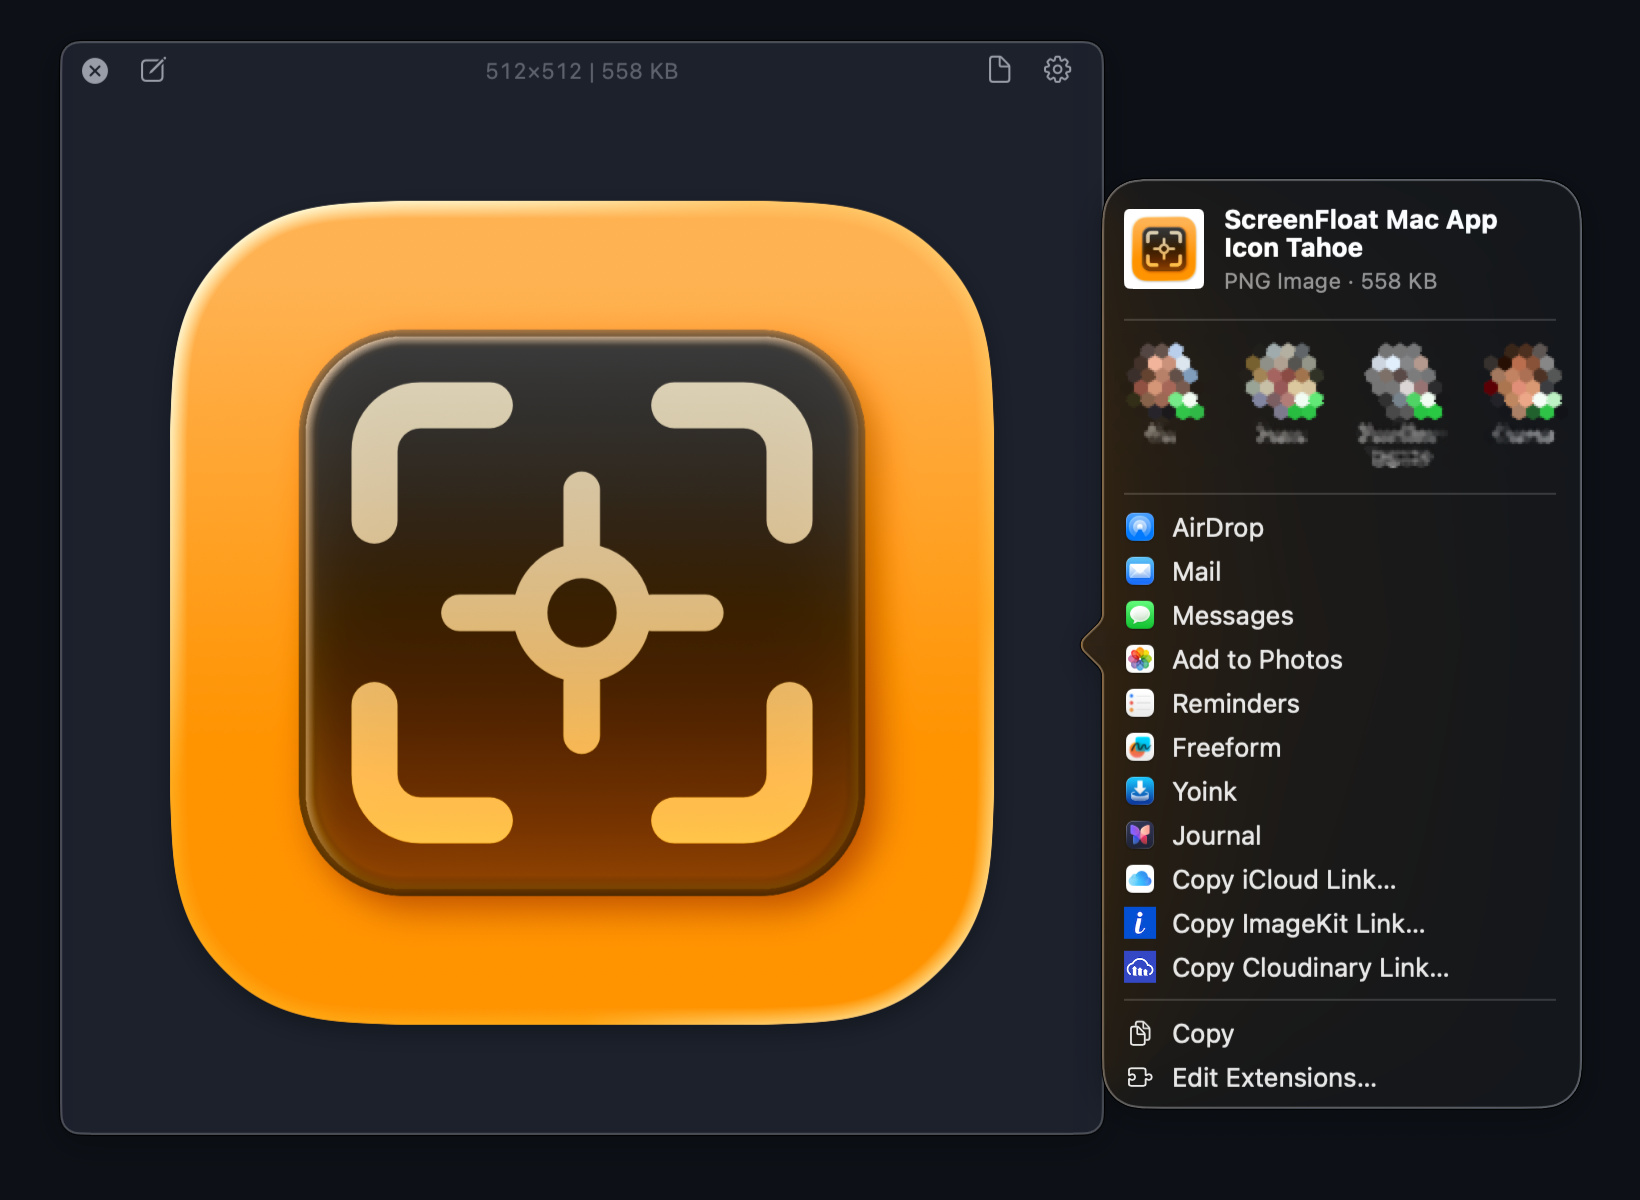The height and width of the screenshot is (1200, 1640).
Task: Share image to Journal app
Action: pos(1216,835)
